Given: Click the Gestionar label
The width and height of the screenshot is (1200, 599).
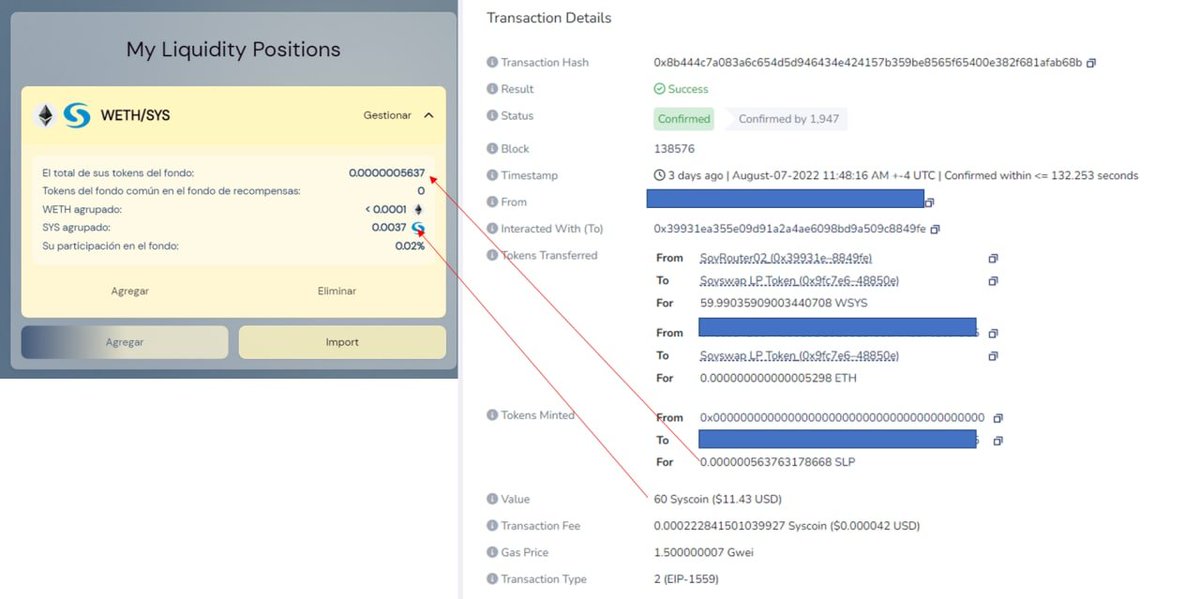Looking at the screenshot, I should pyautogui.click(x=387, y=116).
